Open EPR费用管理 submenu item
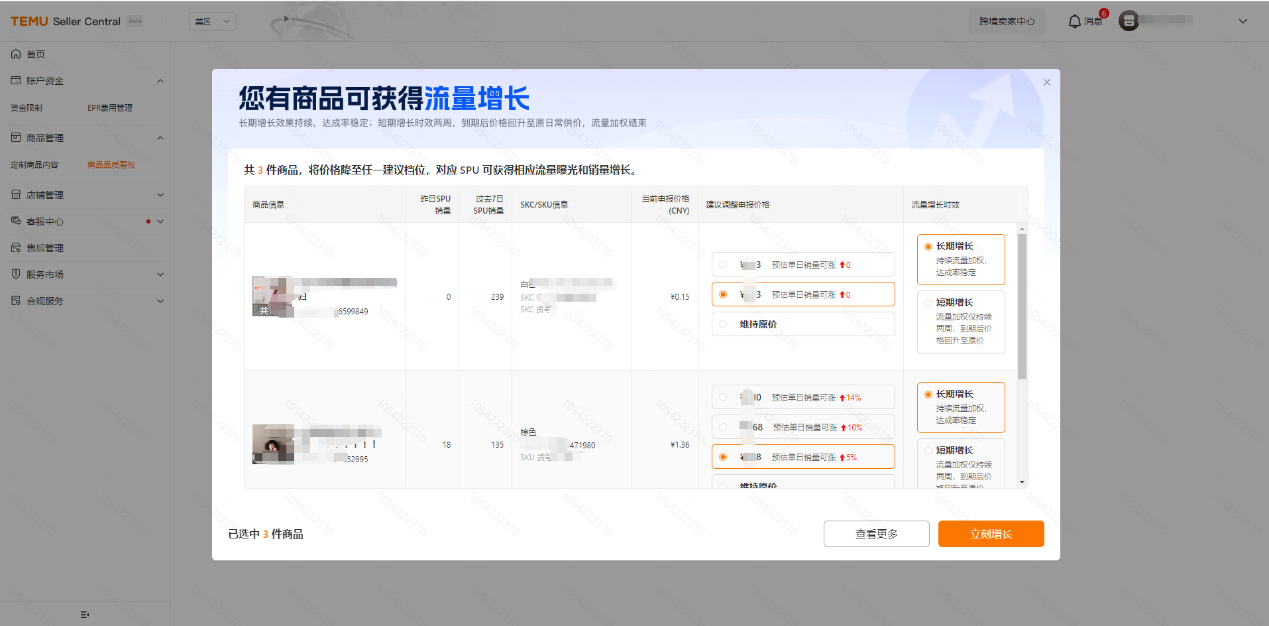 tap(109, 107)
